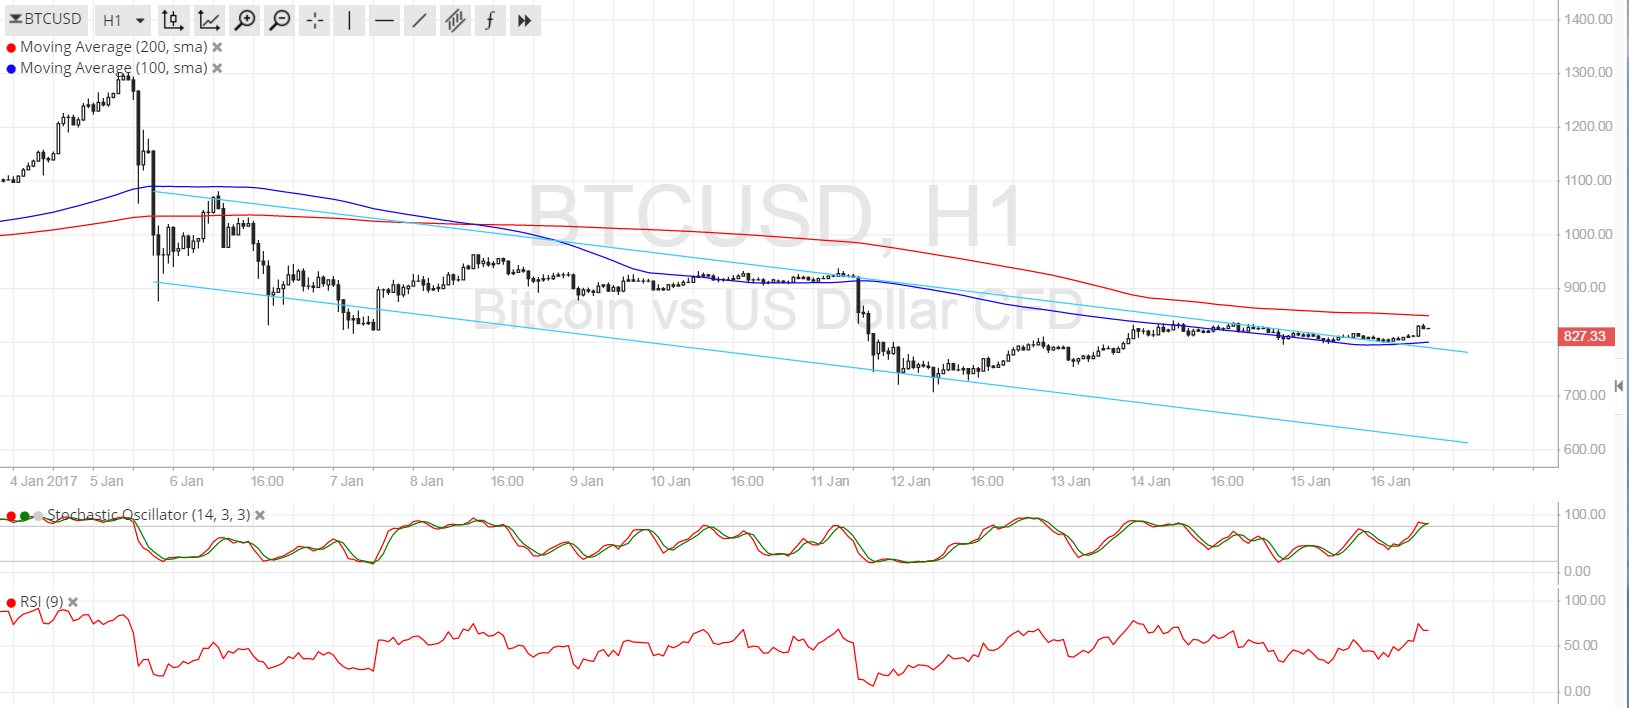Select the equidistant channel drawing tool
This screenshot has width=1629, height=708.
(455, 20)
